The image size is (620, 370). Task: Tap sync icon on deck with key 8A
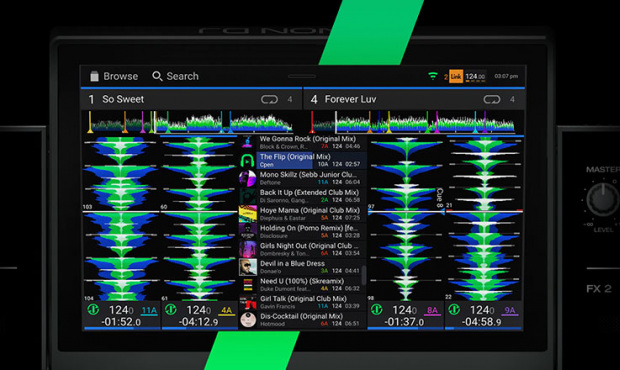(x=376, y=310)
